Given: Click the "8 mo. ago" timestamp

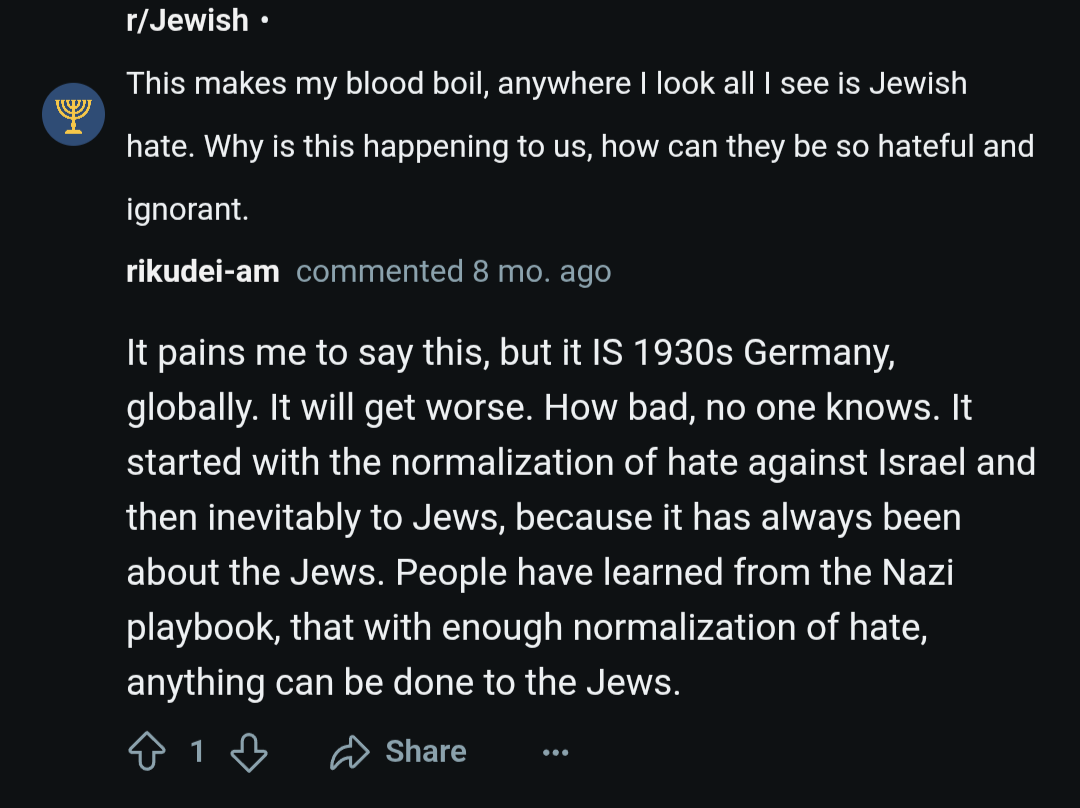Looking at the screenshot, I should (x=541, y=271).
